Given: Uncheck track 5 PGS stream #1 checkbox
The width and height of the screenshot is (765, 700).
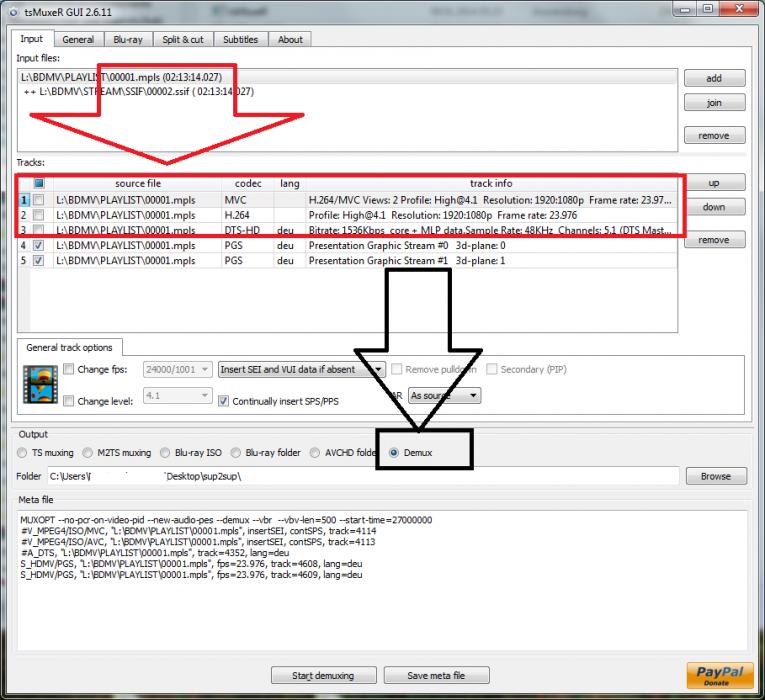Looking at the screenshot, I should pos(39,260).
